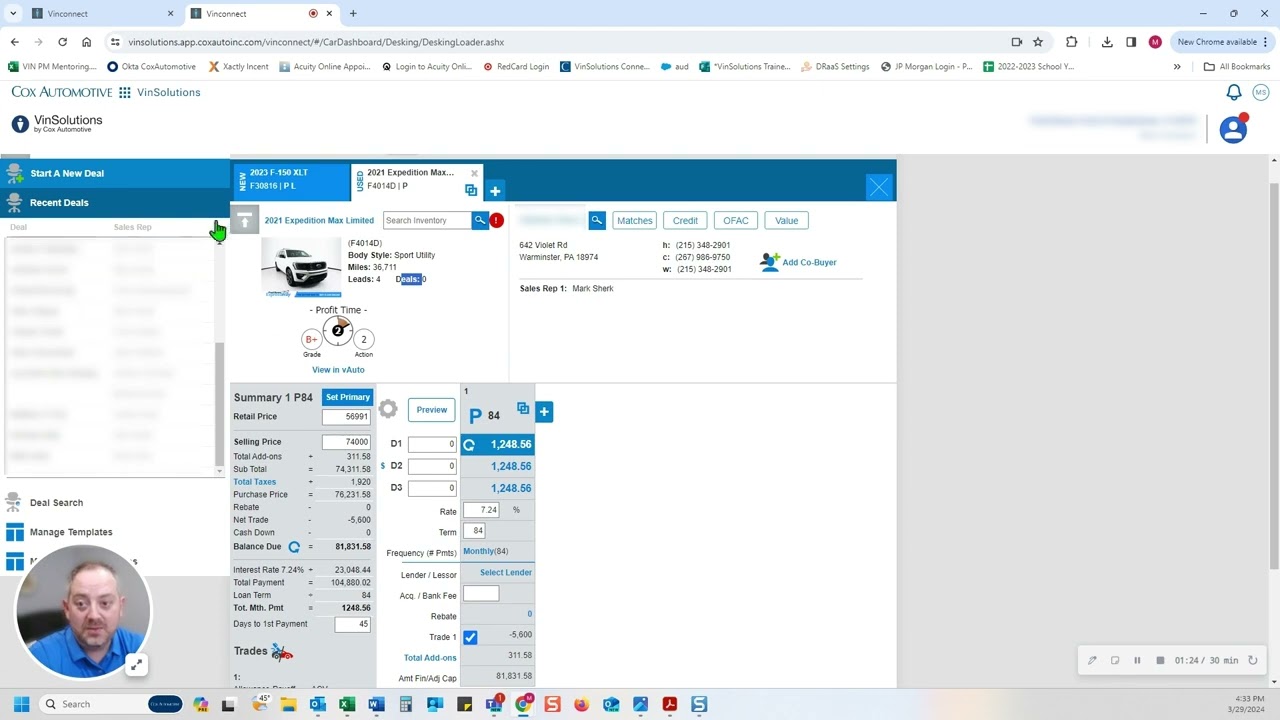Screen dimensions: 1280x720
Task: Click the collapse-up arrow beside vehicle name
Action: pyautogui.click(x=245, y=220)
